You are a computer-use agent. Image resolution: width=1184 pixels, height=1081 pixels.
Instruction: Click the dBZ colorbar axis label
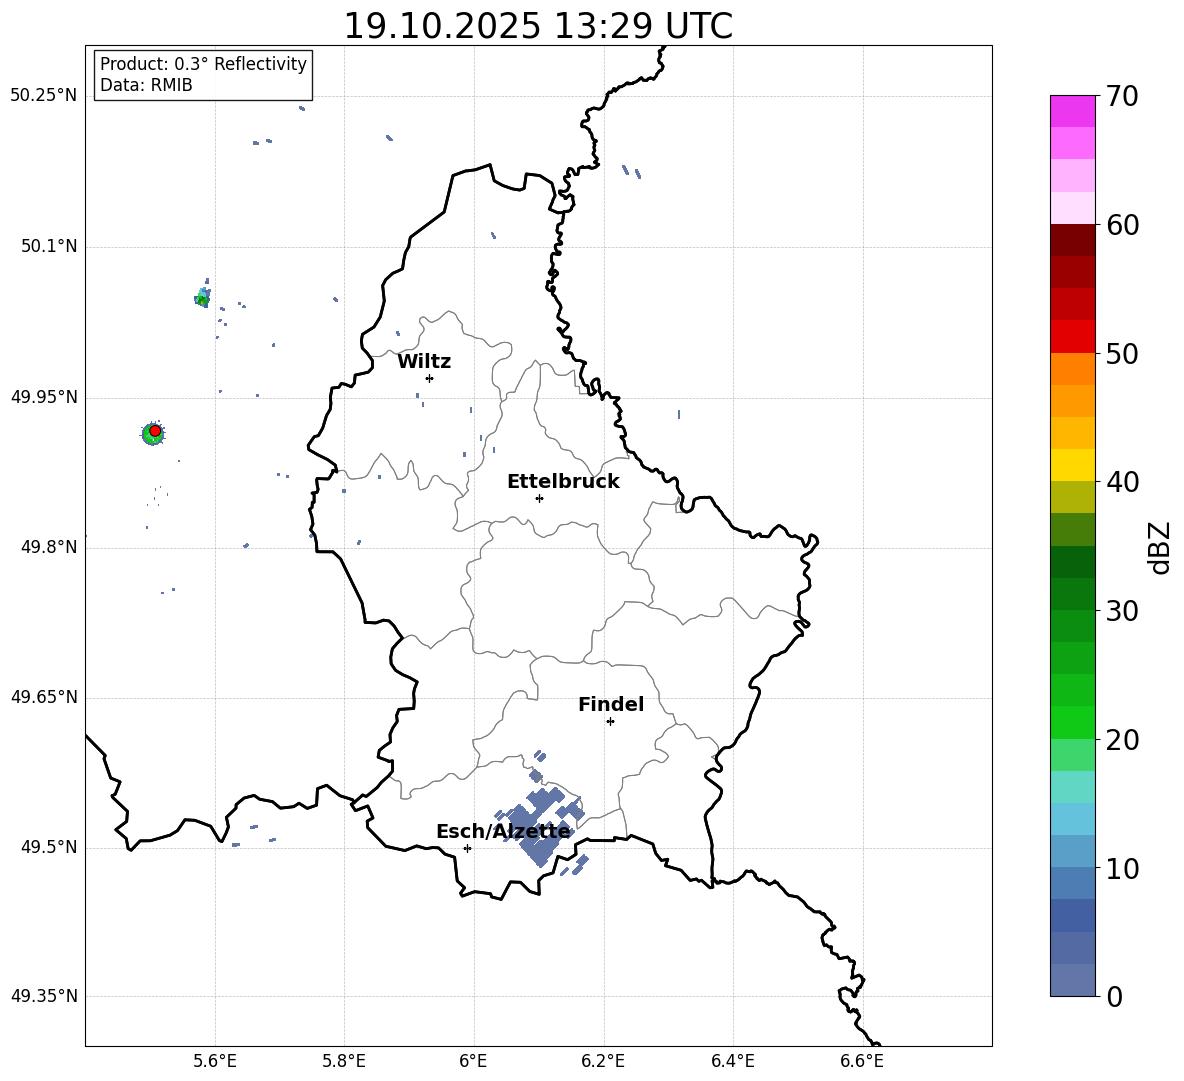coord(1159,547)
